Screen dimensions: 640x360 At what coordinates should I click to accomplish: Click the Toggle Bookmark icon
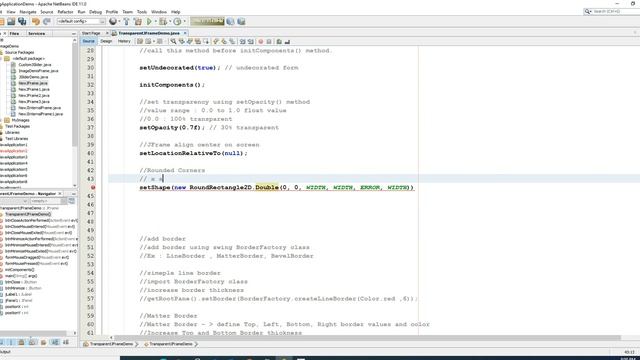232,41
